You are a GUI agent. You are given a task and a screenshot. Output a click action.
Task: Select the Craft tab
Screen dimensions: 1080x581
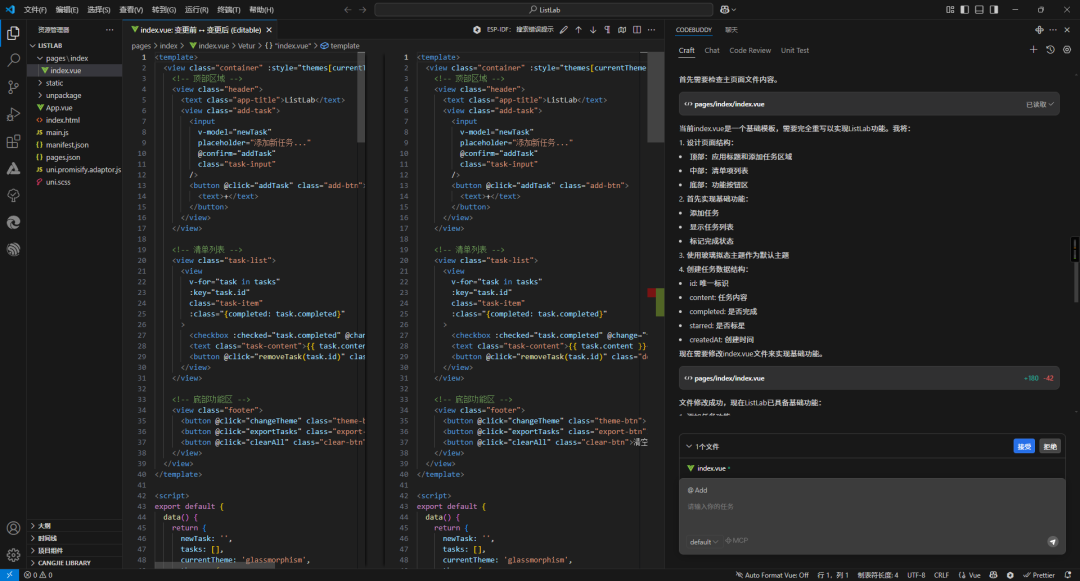[687, 50]
